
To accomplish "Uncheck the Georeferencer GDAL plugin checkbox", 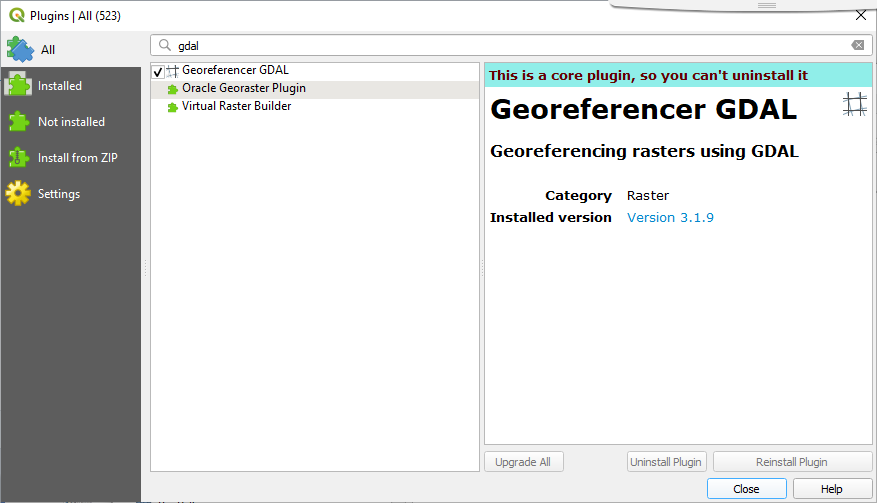I will coord(158,72).
